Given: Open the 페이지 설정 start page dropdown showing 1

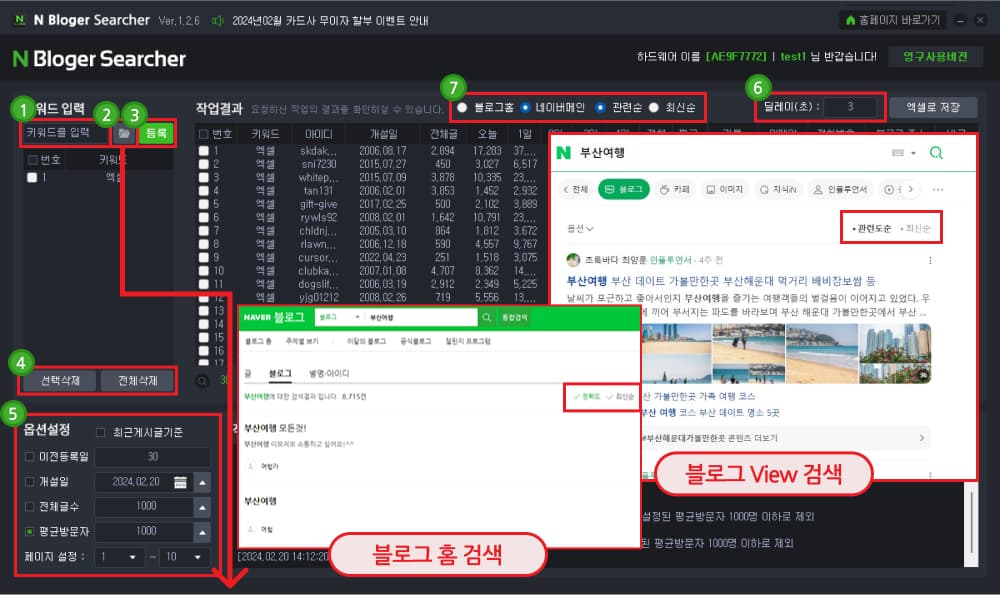Looking at the screenshot, I should 119,557.
